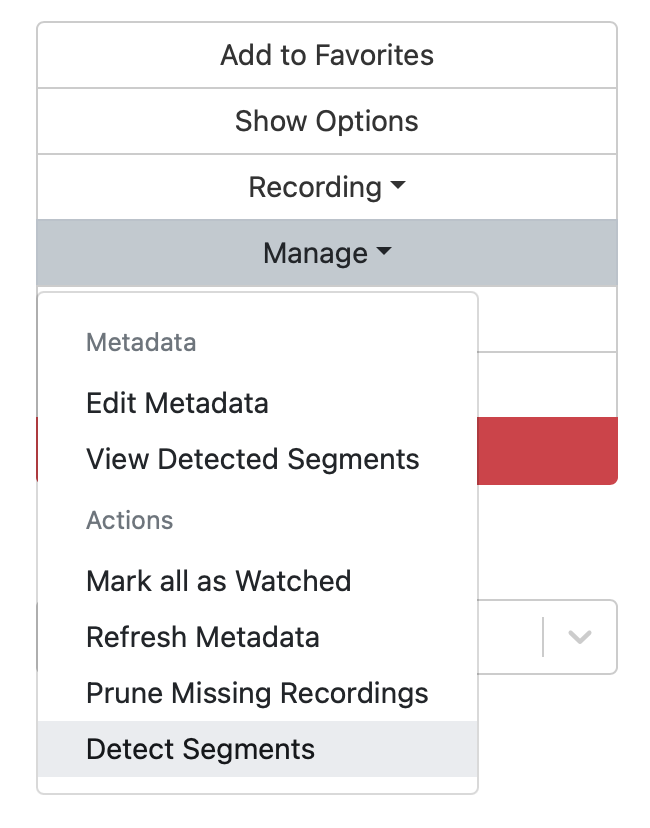Click the caret arrow beside Recording
Image resolution: width=650 pixels, height=828 pixels.
398,187
